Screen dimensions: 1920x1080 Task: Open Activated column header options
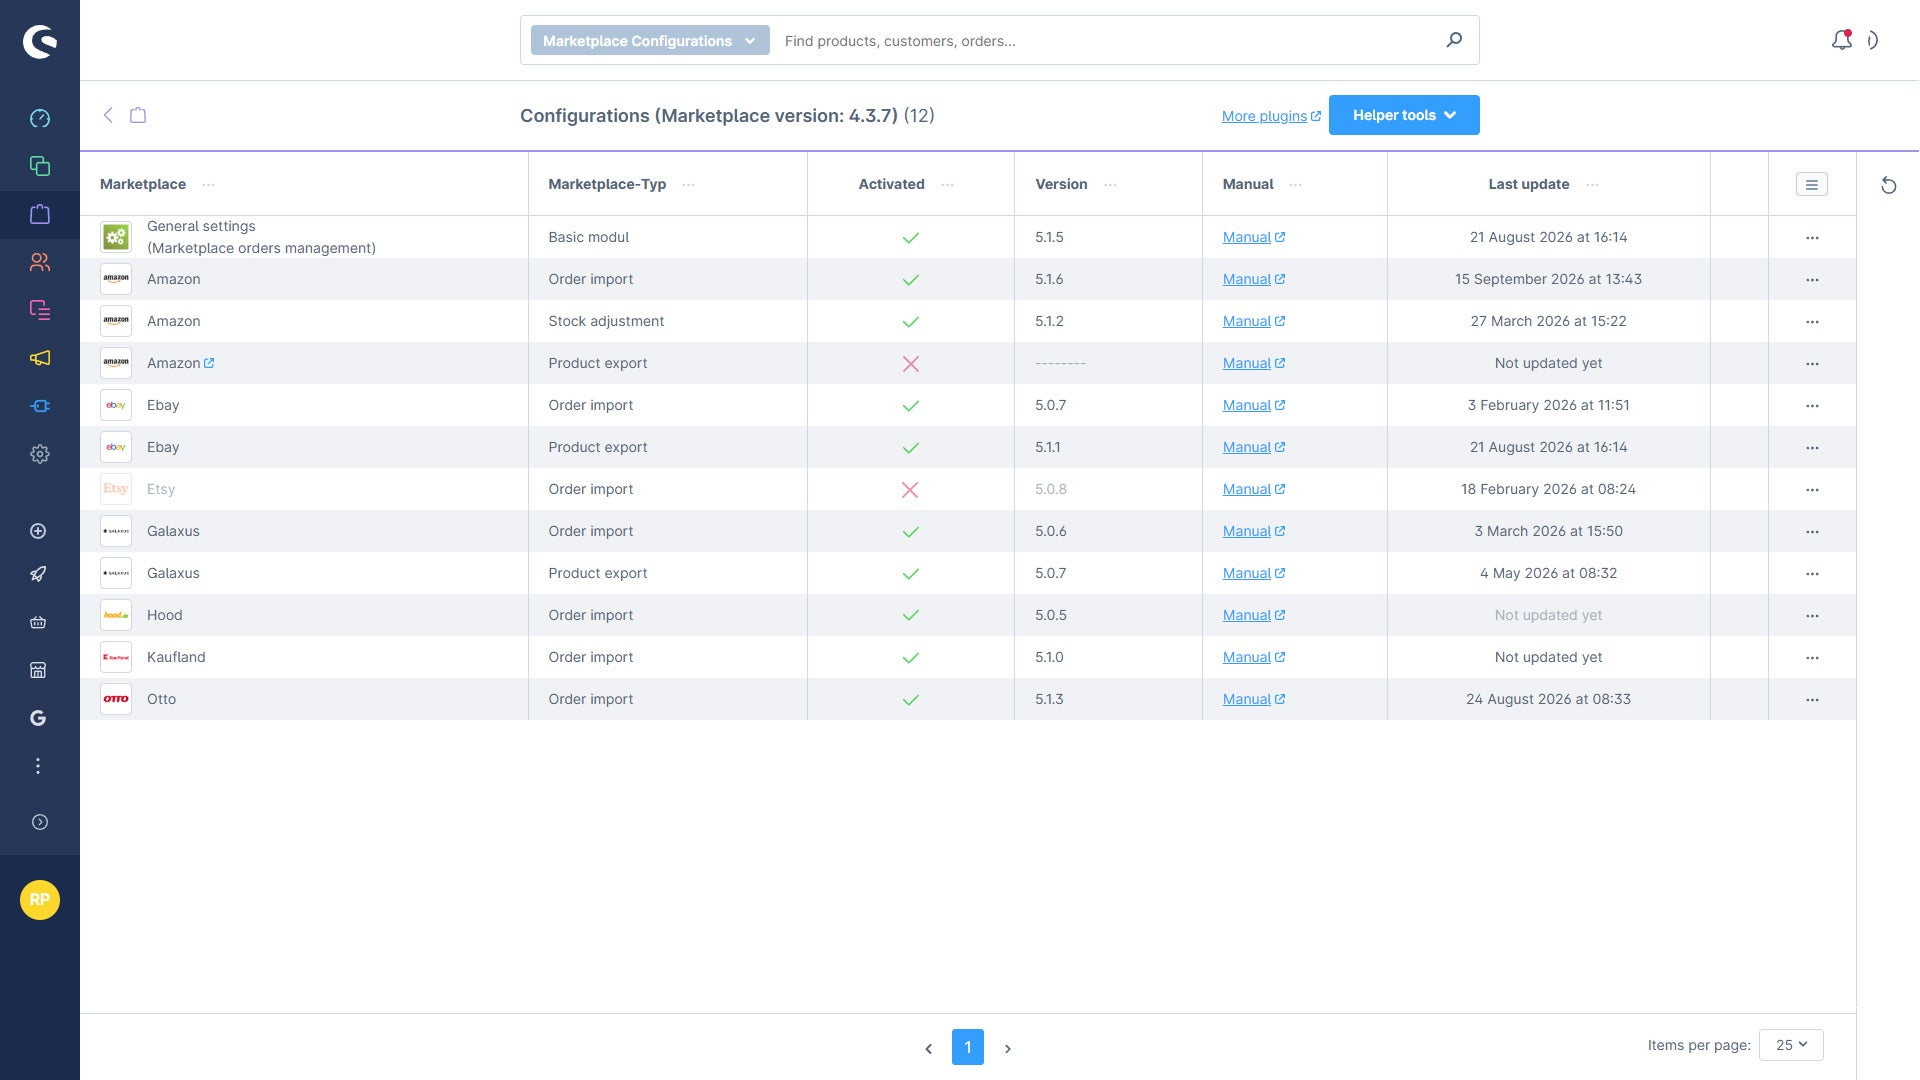tap(947, 184)
